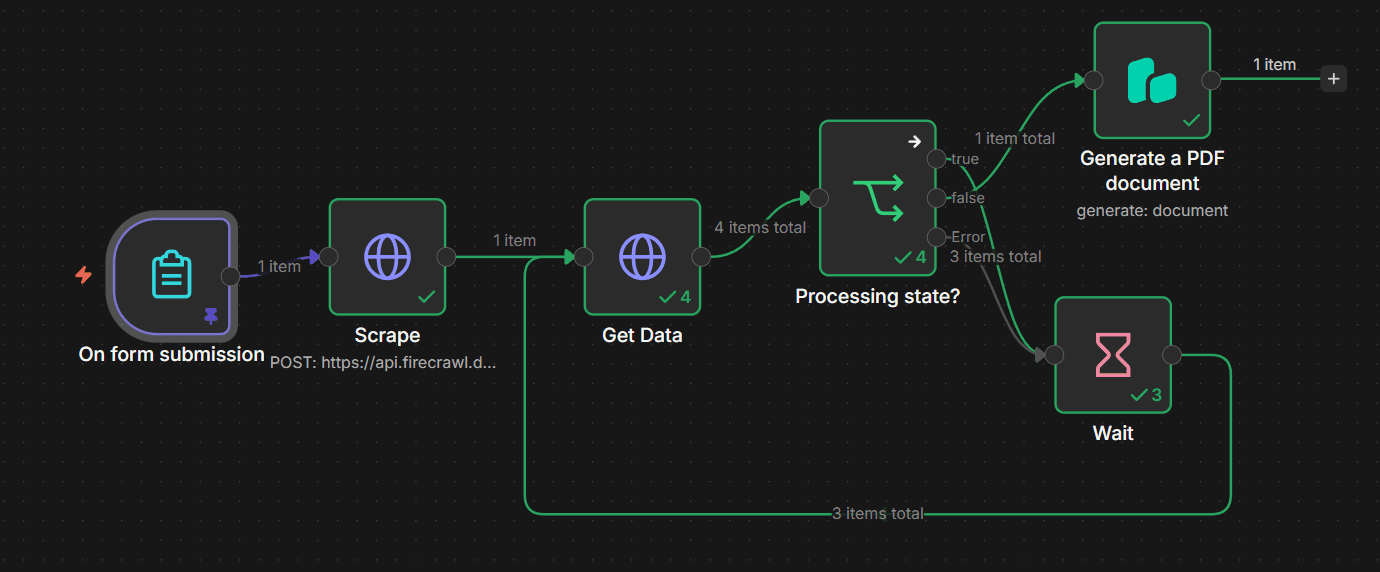
Task: Click the plus button after PDF node
Action: [1333, 79]
